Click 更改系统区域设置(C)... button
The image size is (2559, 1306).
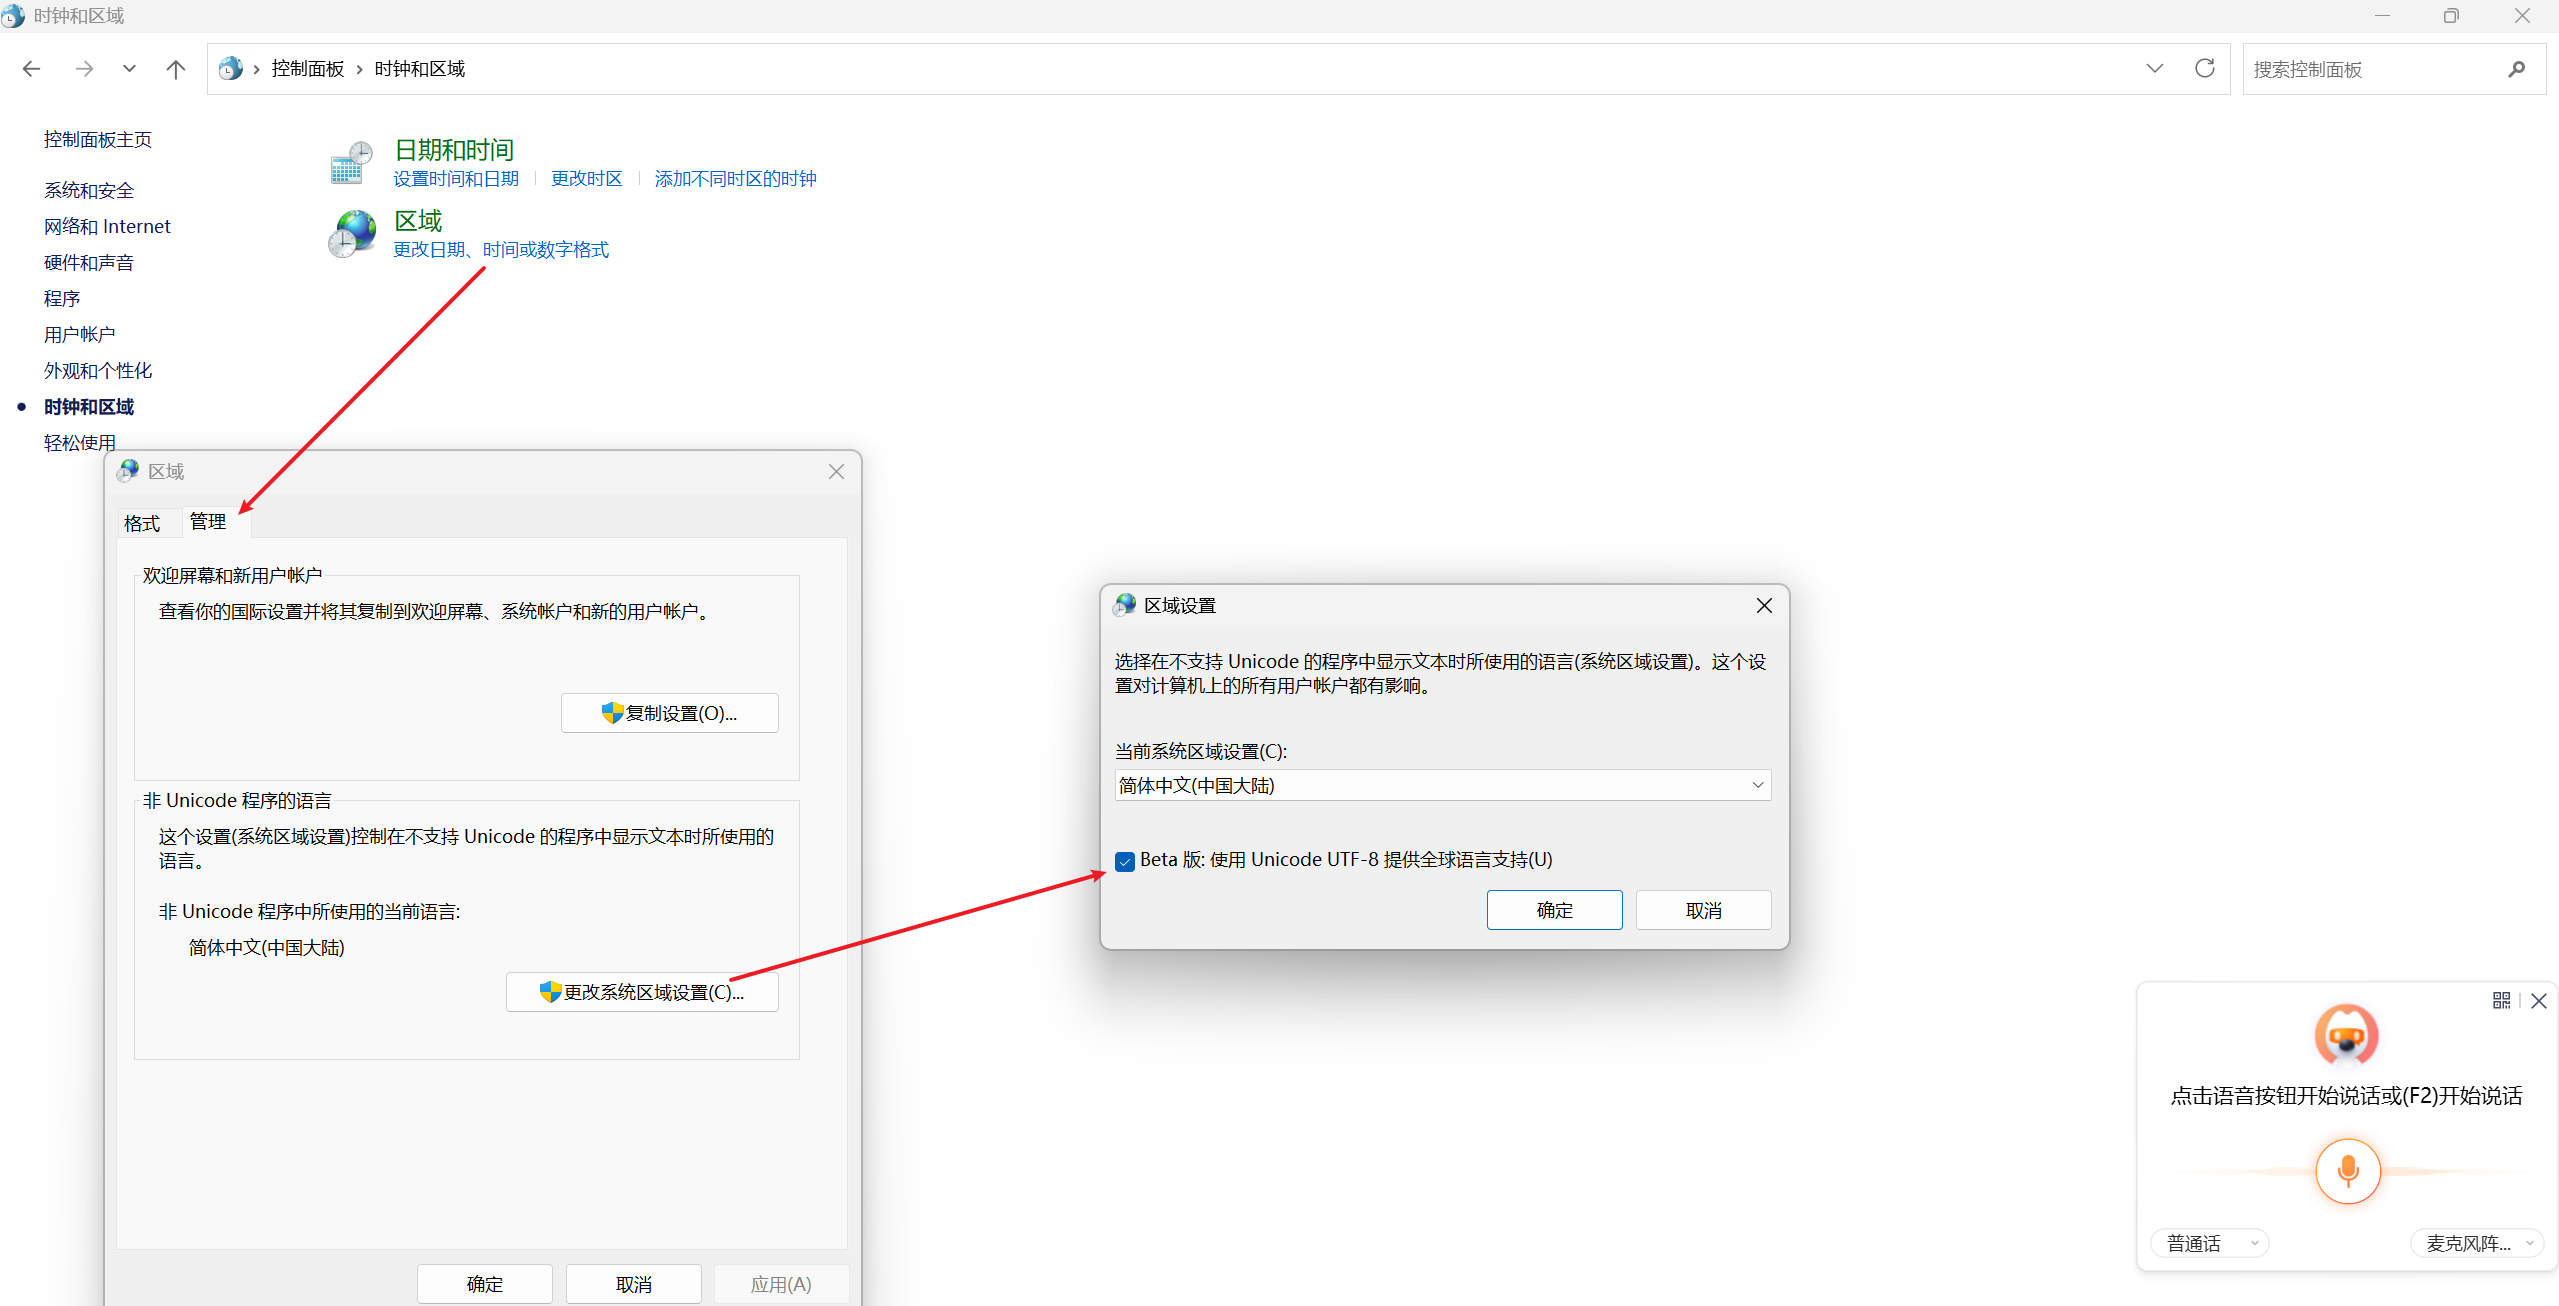[642, 992]
